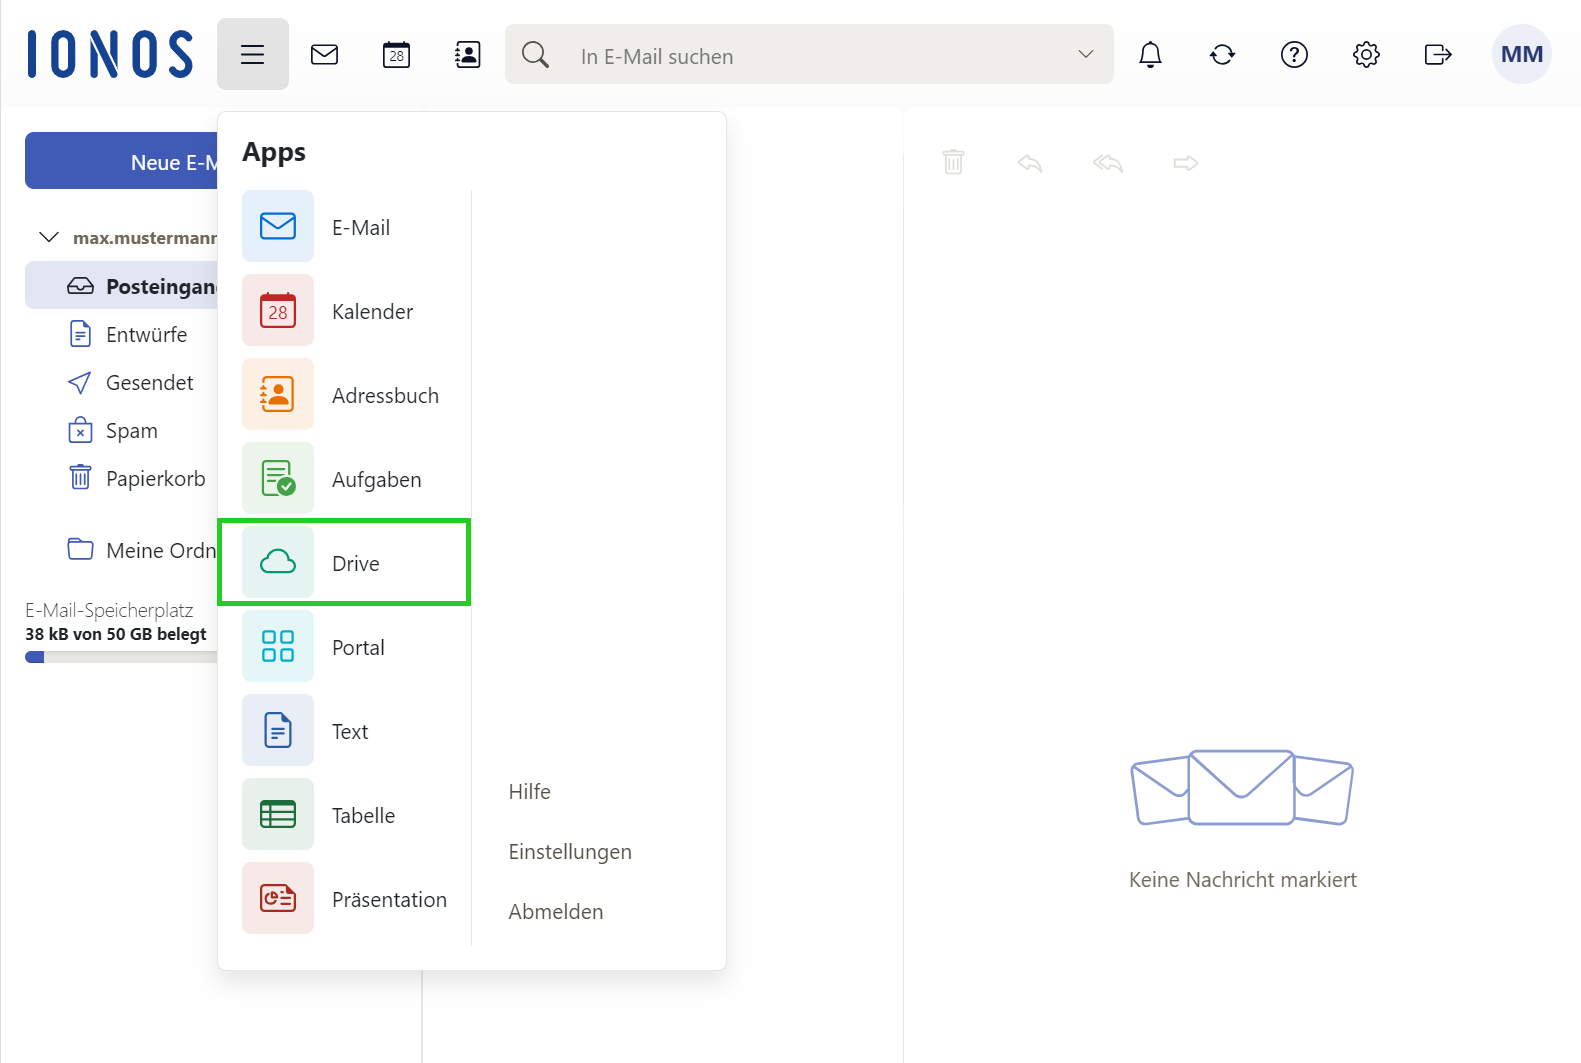Open the Spam folder
Image resolution: width=1581 pixels, height=1063 pixels.
coord(112,430)
